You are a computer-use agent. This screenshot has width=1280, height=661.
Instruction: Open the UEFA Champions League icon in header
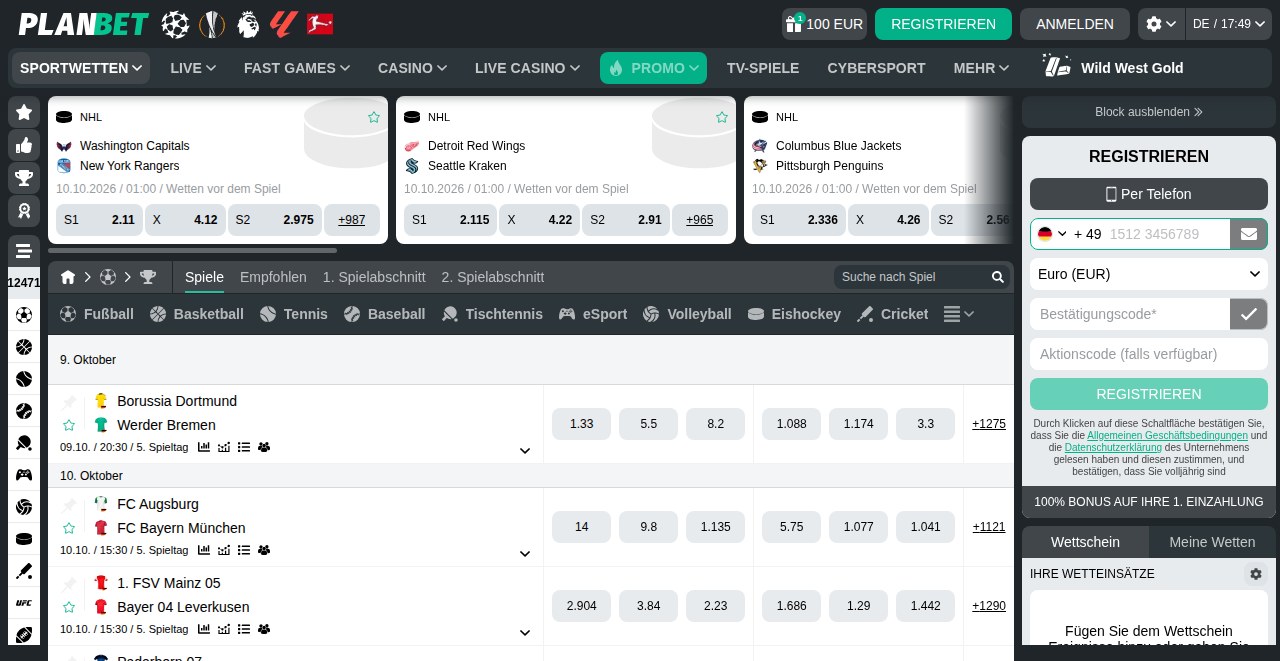point(175,24)
